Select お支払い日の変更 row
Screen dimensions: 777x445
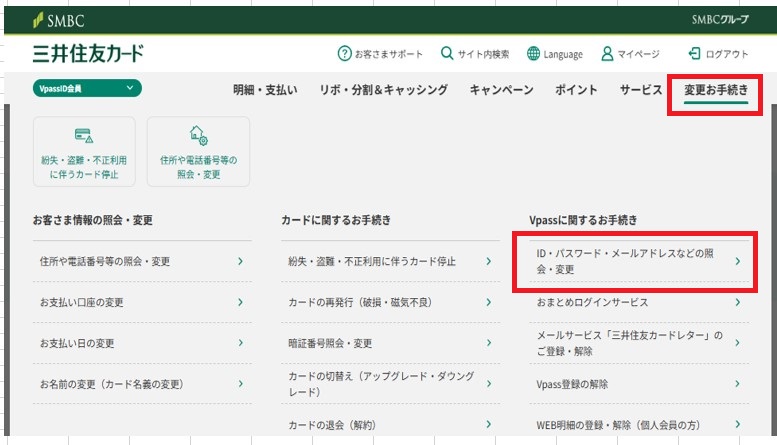click(x=142, y=343)
